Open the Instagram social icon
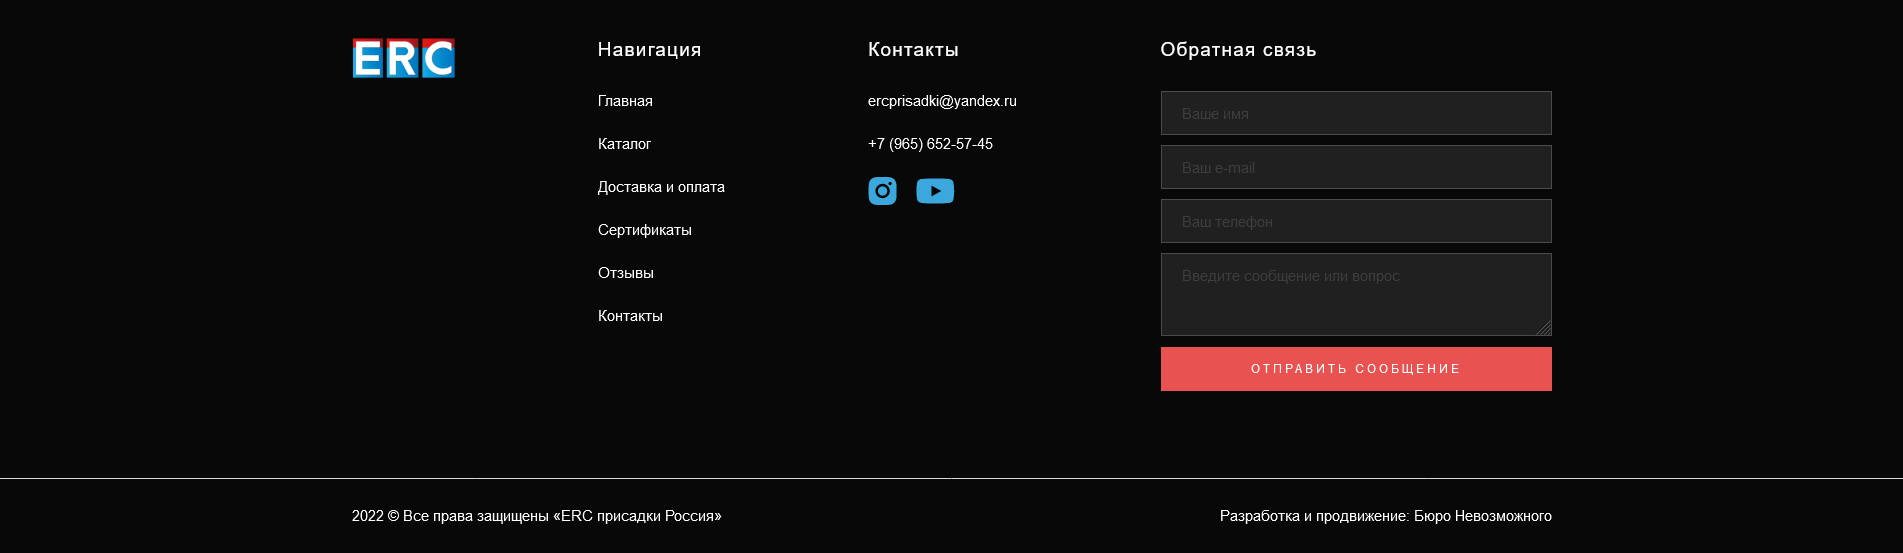Screen dimensions: 1903x553 point(882,191)
